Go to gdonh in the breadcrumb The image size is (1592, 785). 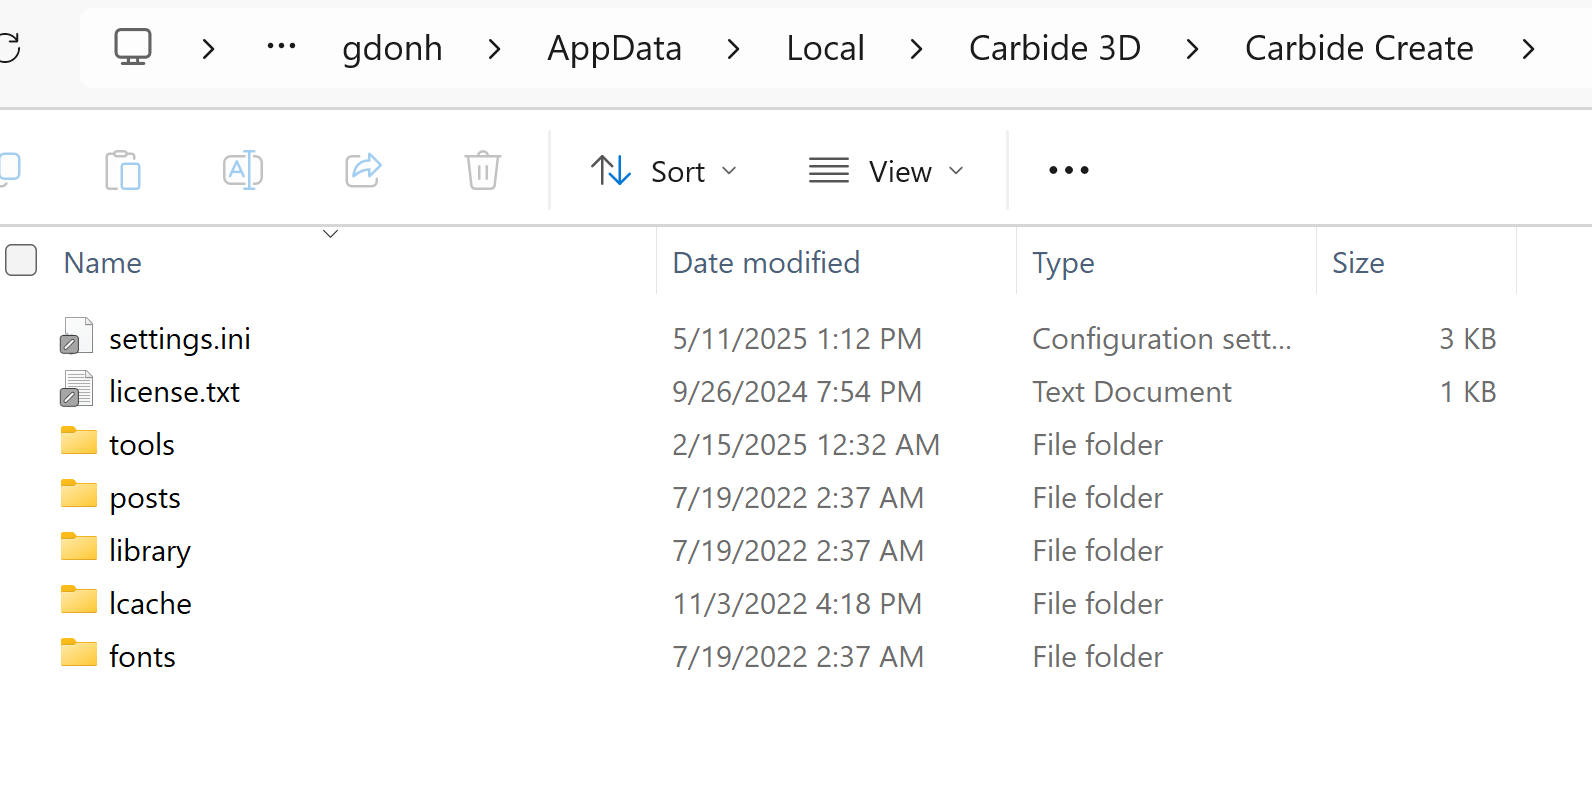coord(392,48)
